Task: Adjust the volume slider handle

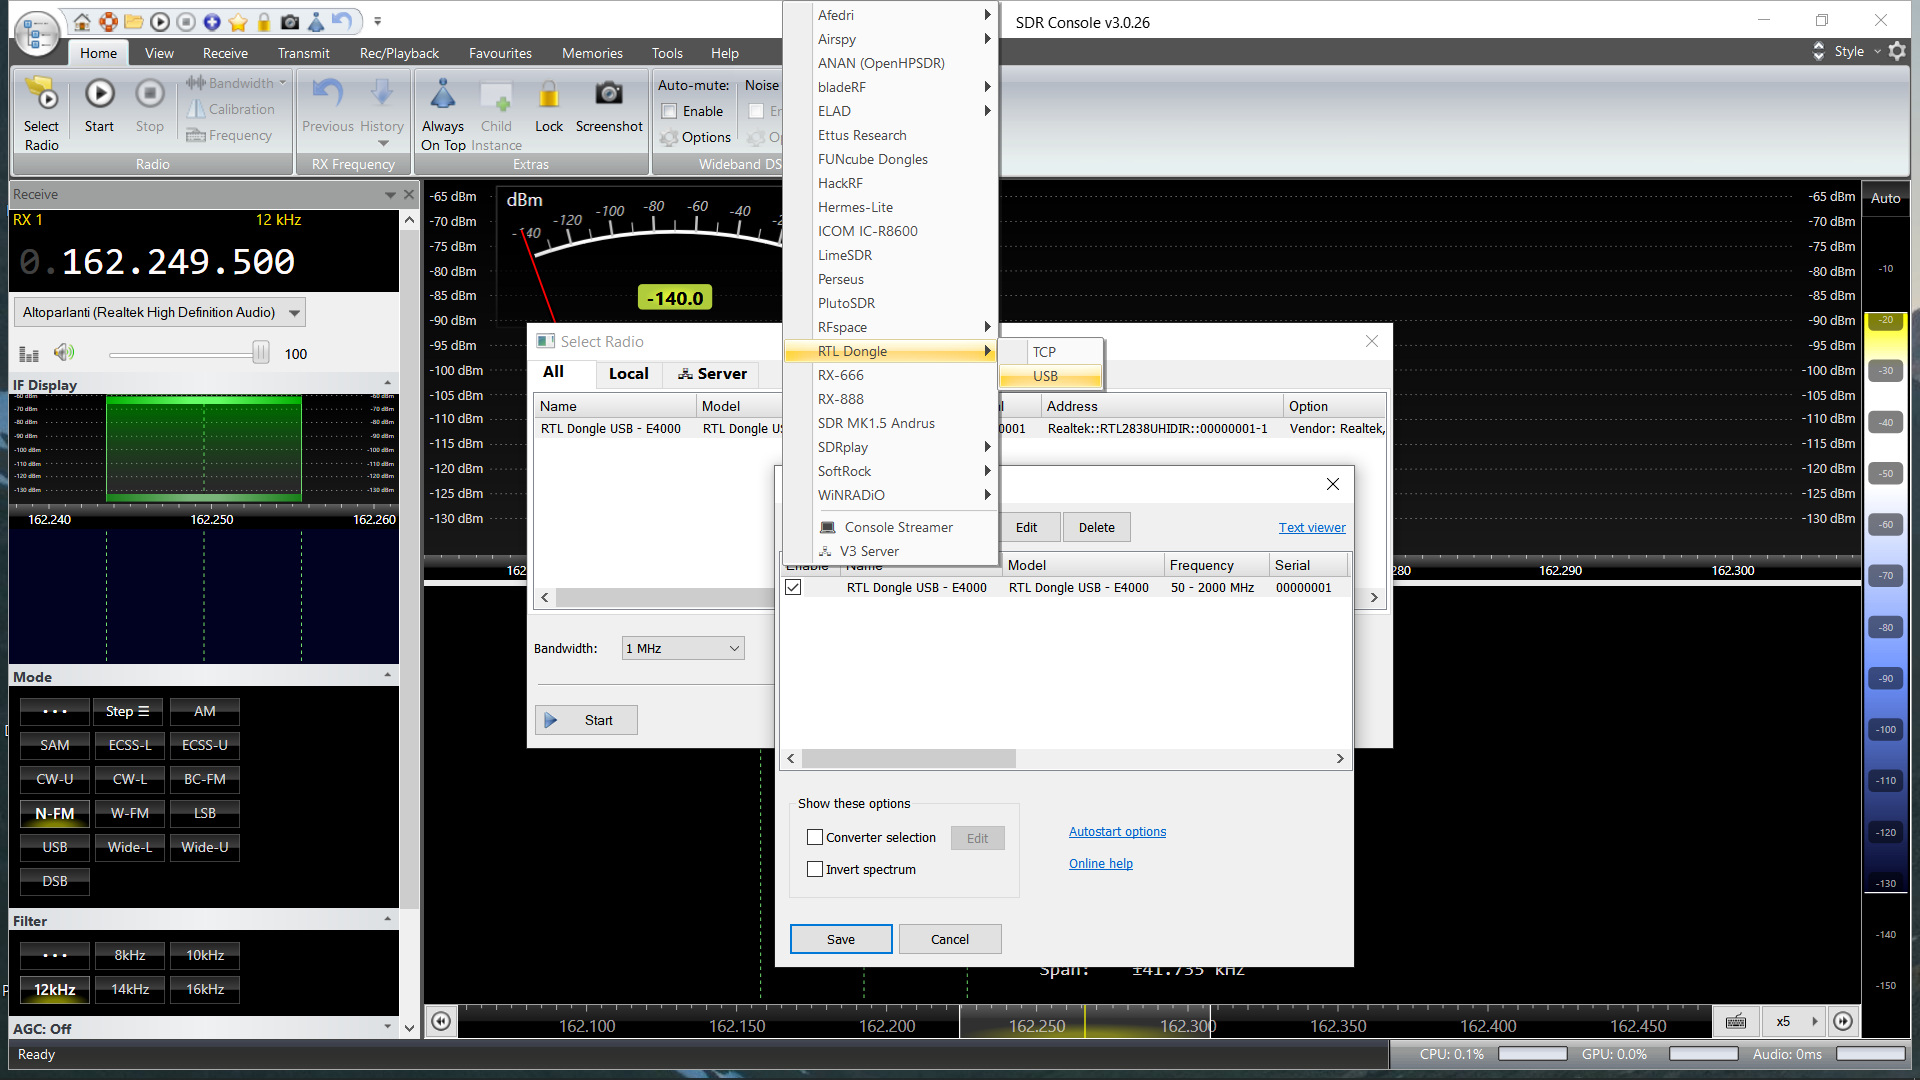Action: [260, 353]
